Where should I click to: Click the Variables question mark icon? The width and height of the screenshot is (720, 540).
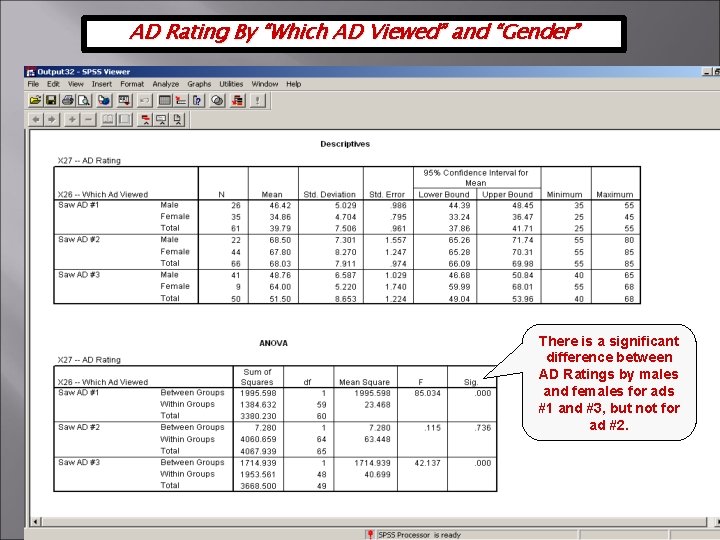[x=197, y=100]
